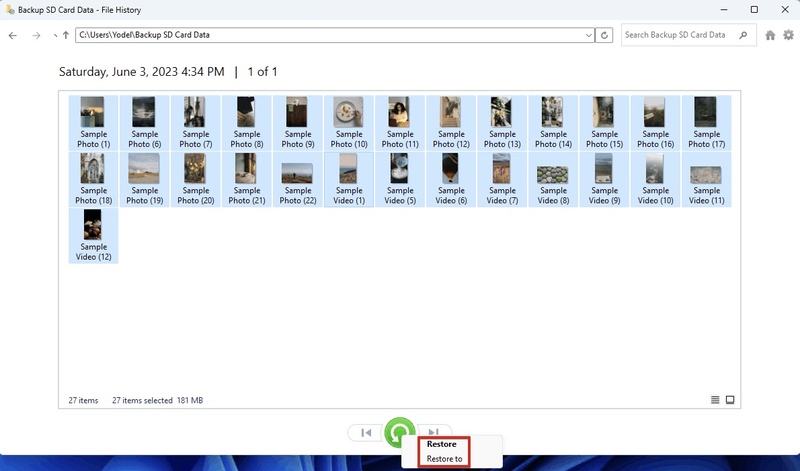Select Sample Video (12) thumbnail
This screenshot has width=800, height=471.
point(93,235)
